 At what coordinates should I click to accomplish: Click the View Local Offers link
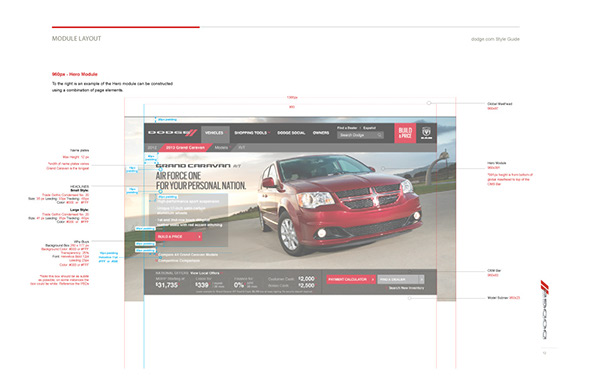pyautogui.click(x=205, y=273)
